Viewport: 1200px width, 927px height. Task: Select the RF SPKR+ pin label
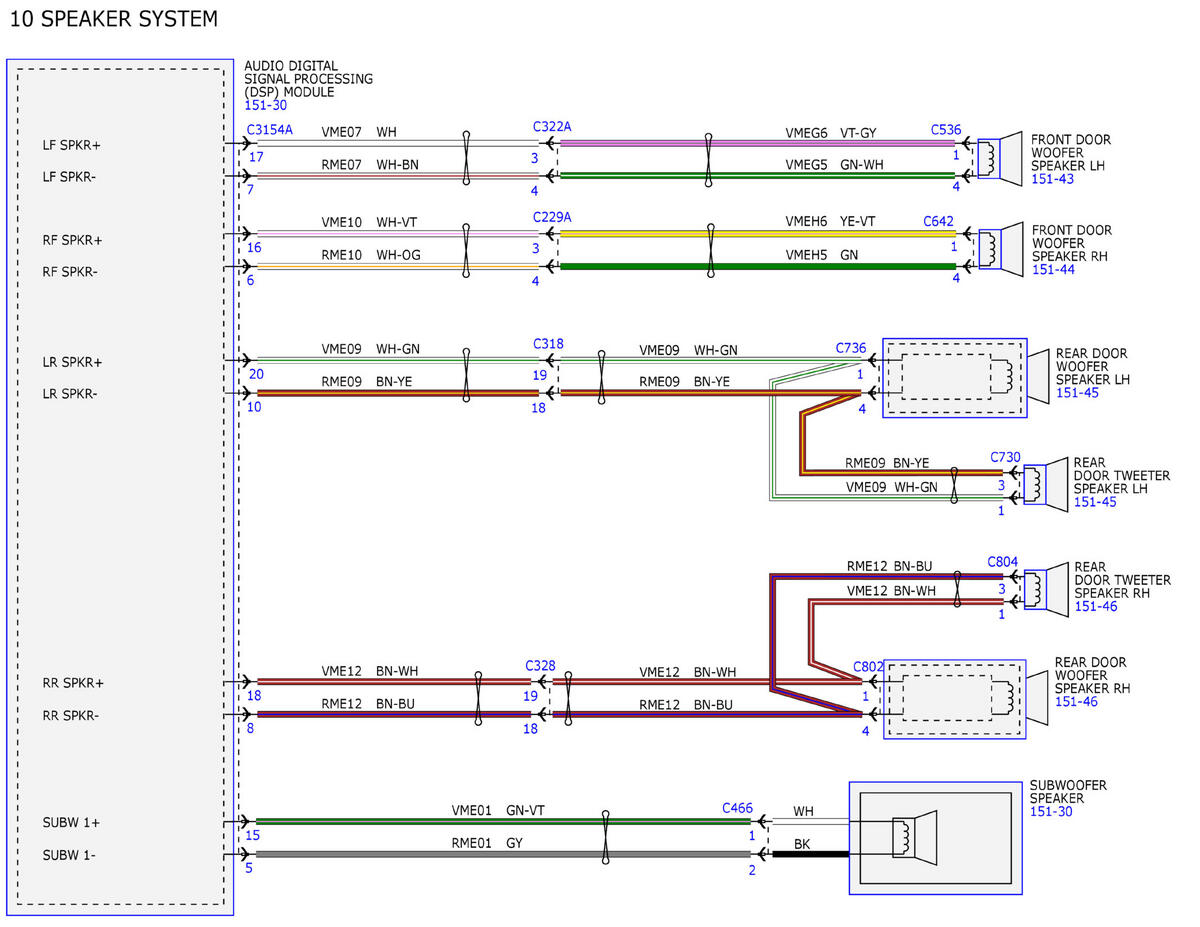(72, 240)
